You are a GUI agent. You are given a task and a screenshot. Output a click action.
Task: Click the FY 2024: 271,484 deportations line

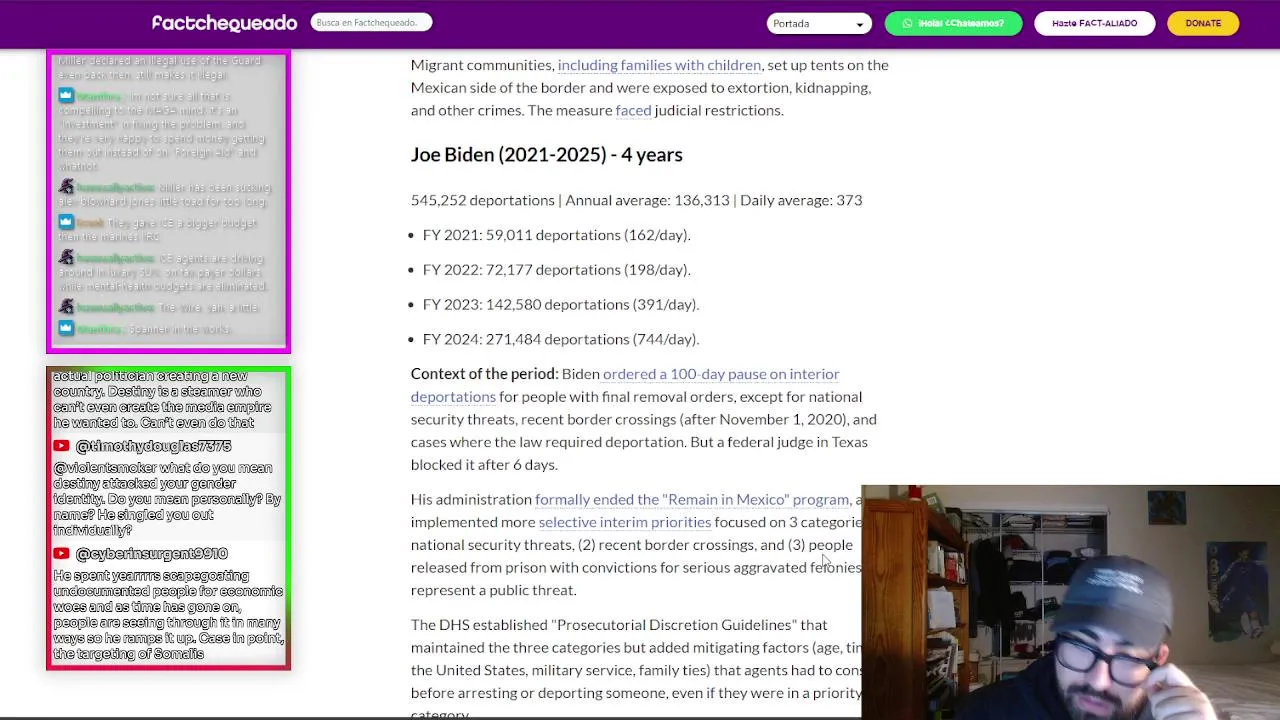(x=561, y=339)
